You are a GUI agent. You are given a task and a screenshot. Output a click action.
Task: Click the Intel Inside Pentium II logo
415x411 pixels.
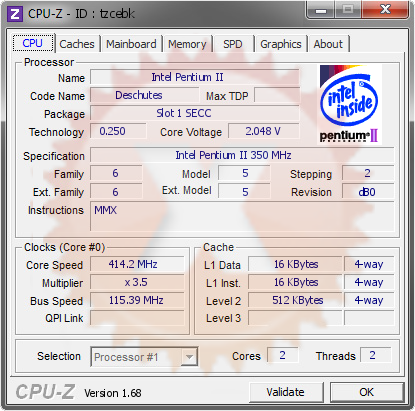pyautogui.click(x=349, y=104)
